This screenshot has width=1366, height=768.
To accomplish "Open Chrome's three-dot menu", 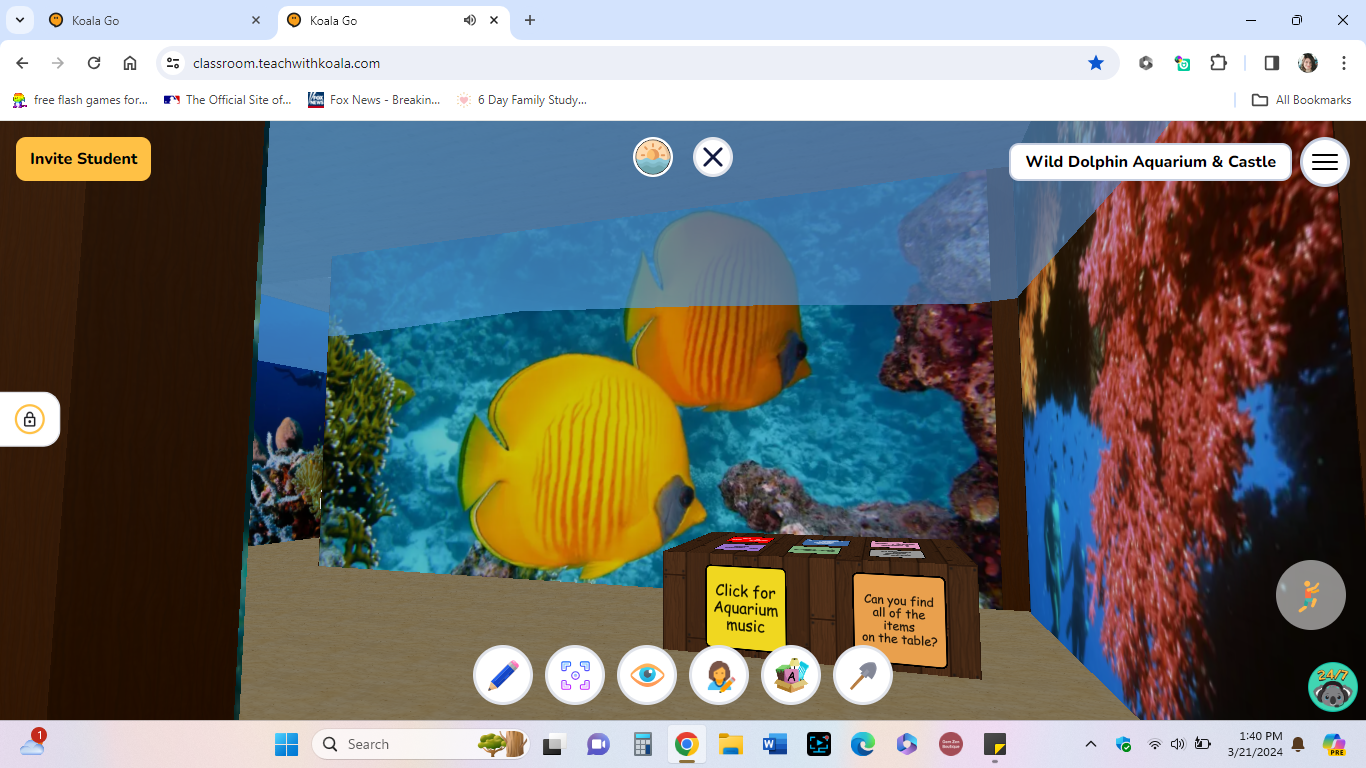I will point(1343,62).
